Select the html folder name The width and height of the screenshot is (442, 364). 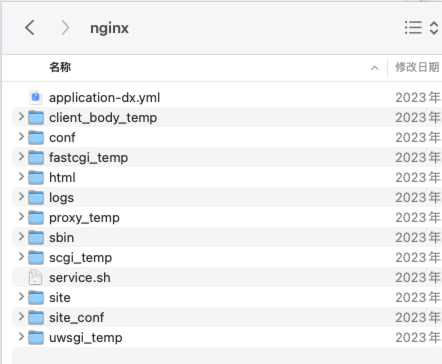tap(62, 177)
